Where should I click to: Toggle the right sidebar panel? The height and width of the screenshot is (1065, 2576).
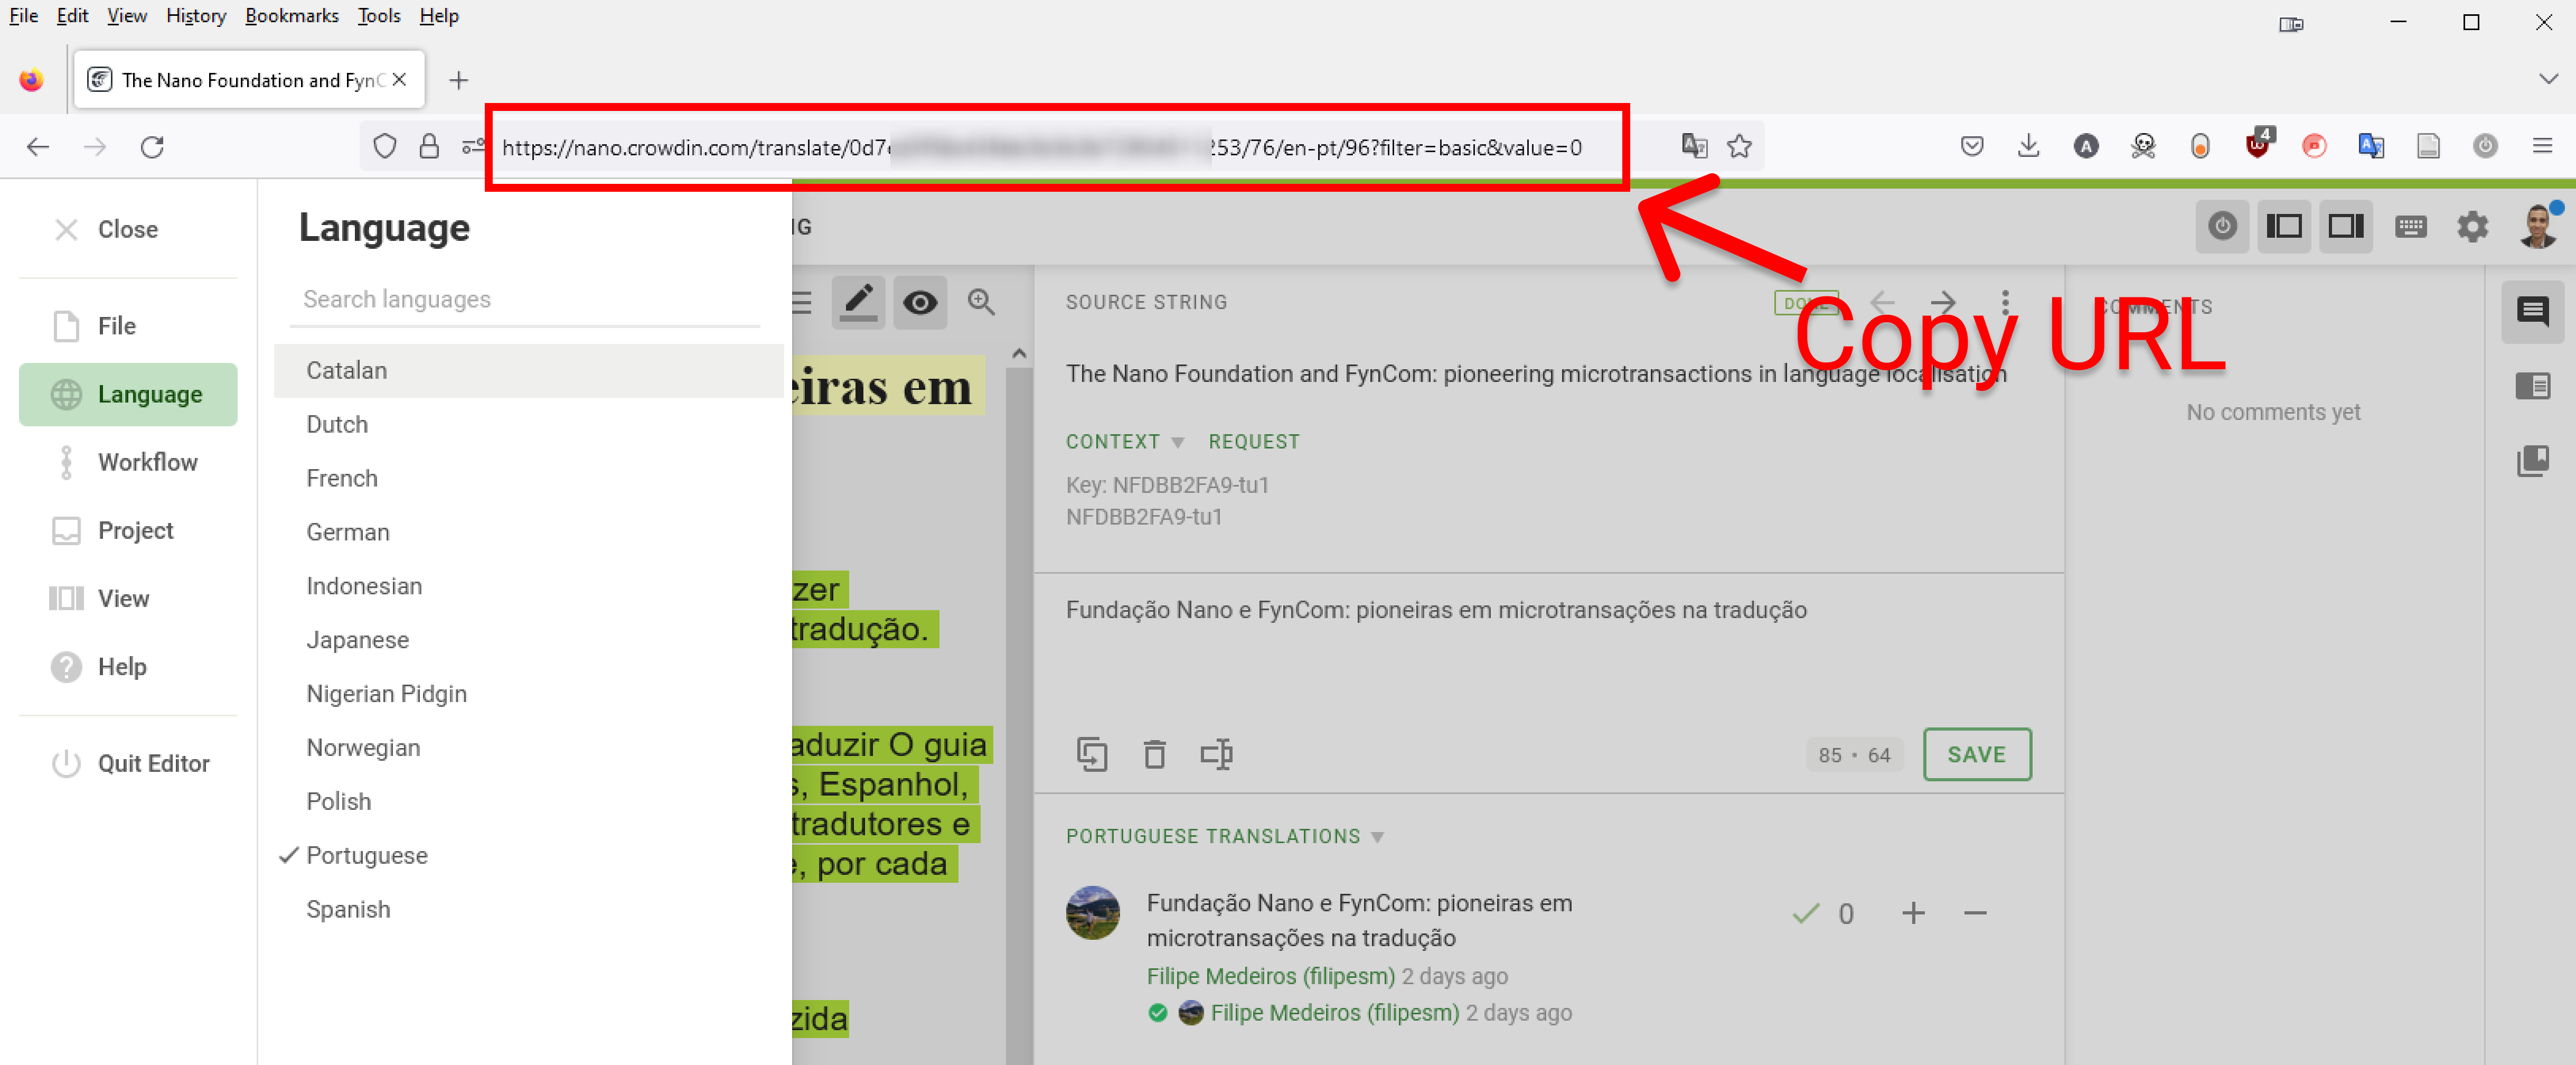[x=2346, y=227]
